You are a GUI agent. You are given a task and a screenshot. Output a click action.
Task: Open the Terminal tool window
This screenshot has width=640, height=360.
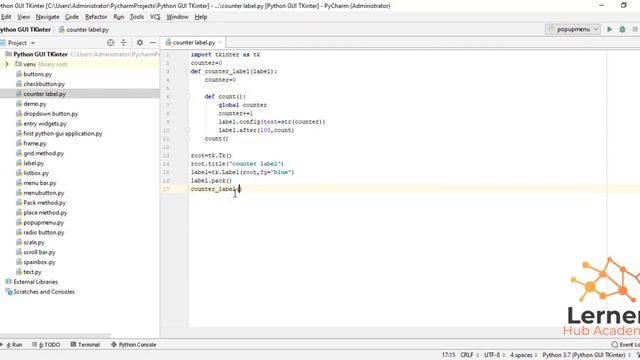pyautogui.click(x=85, y=345)
